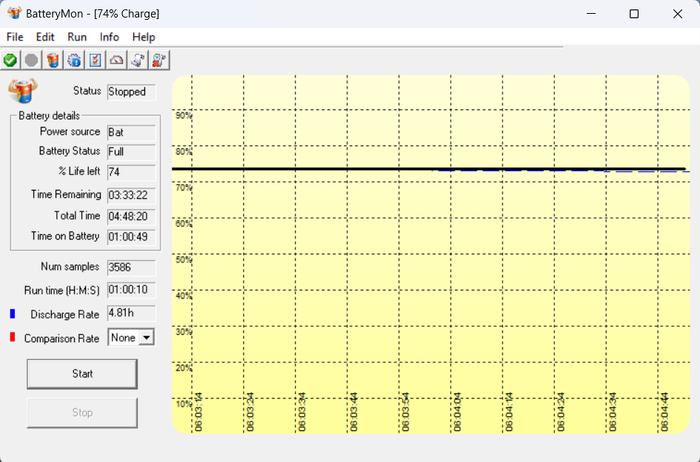Click the checklist toolbar icon
700x462 pixels.
(x=96, y=60)
